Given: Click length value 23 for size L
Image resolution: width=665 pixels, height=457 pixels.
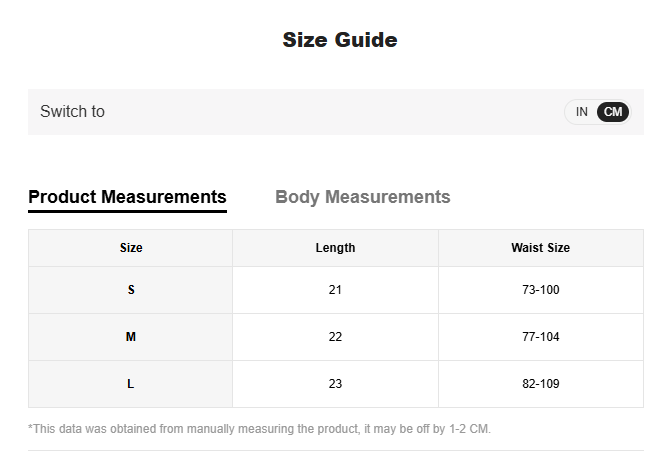Looking at the screenshot, I should click(x=335, y=384).
